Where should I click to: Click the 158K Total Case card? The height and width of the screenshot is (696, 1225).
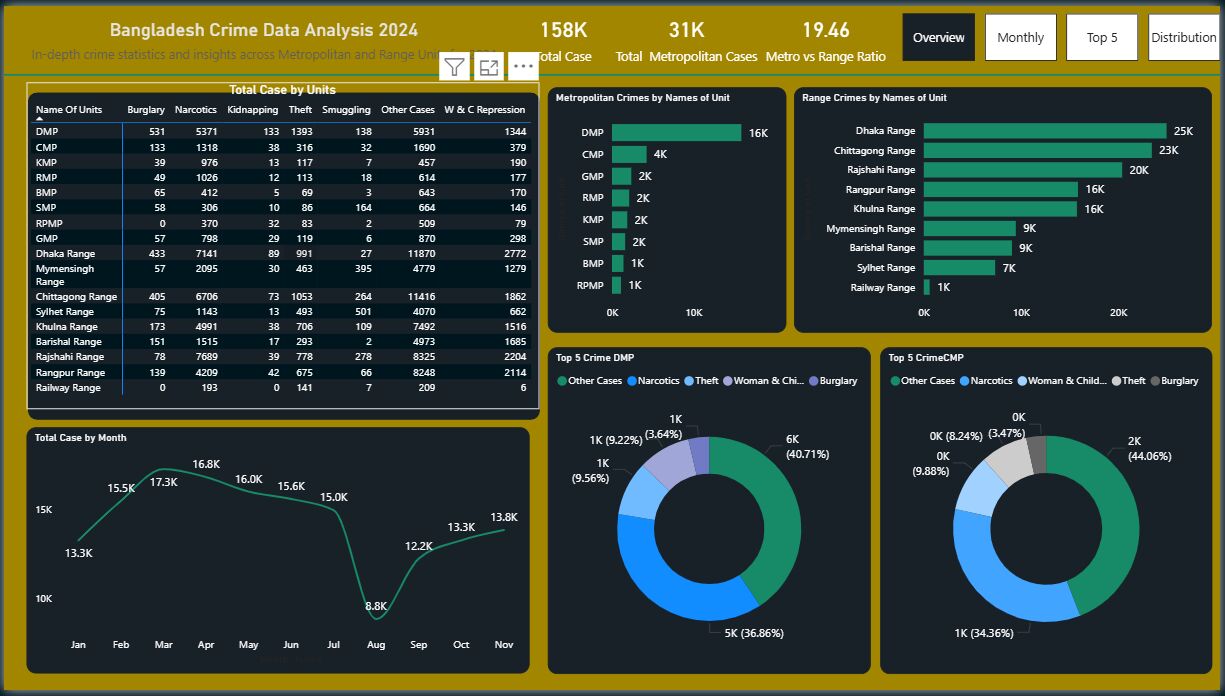[x=564, y=42]
